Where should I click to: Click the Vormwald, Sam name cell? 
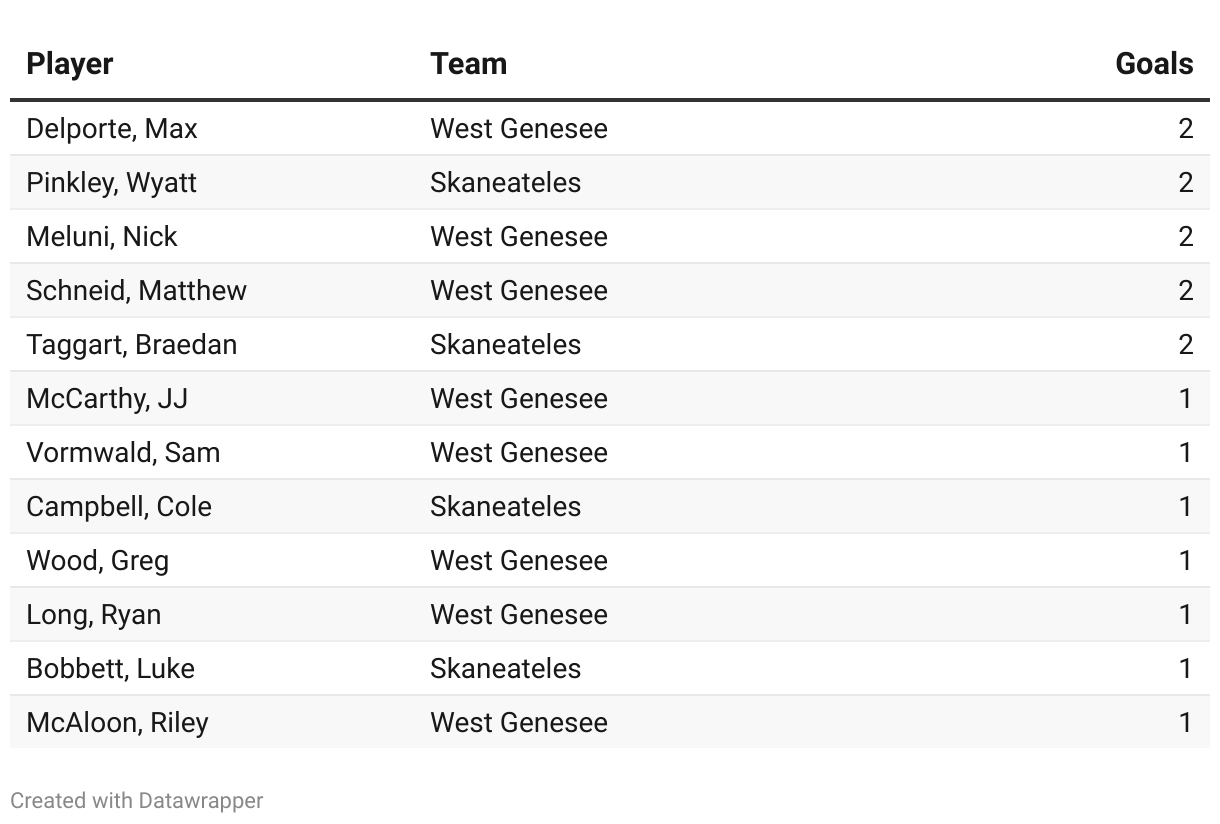123,453
